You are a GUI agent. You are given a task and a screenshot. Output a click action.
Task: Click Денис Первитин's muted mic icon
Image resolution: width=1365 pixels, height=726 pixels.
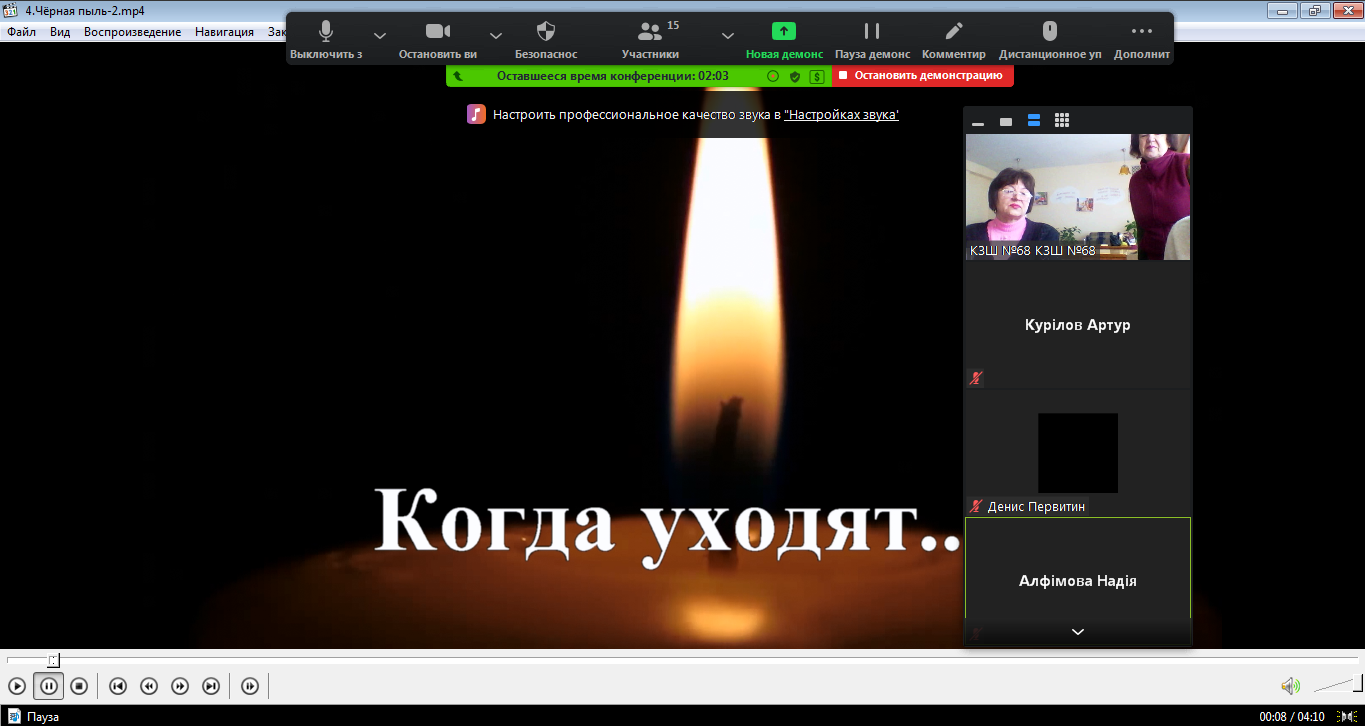click(x=976, y=506)
